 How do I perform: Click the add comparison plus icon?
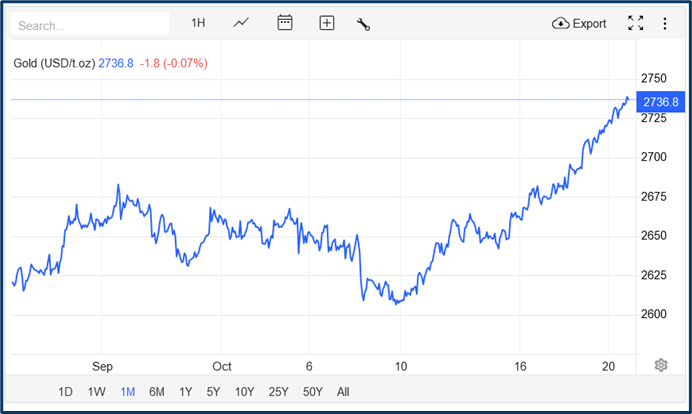[326, 23]
